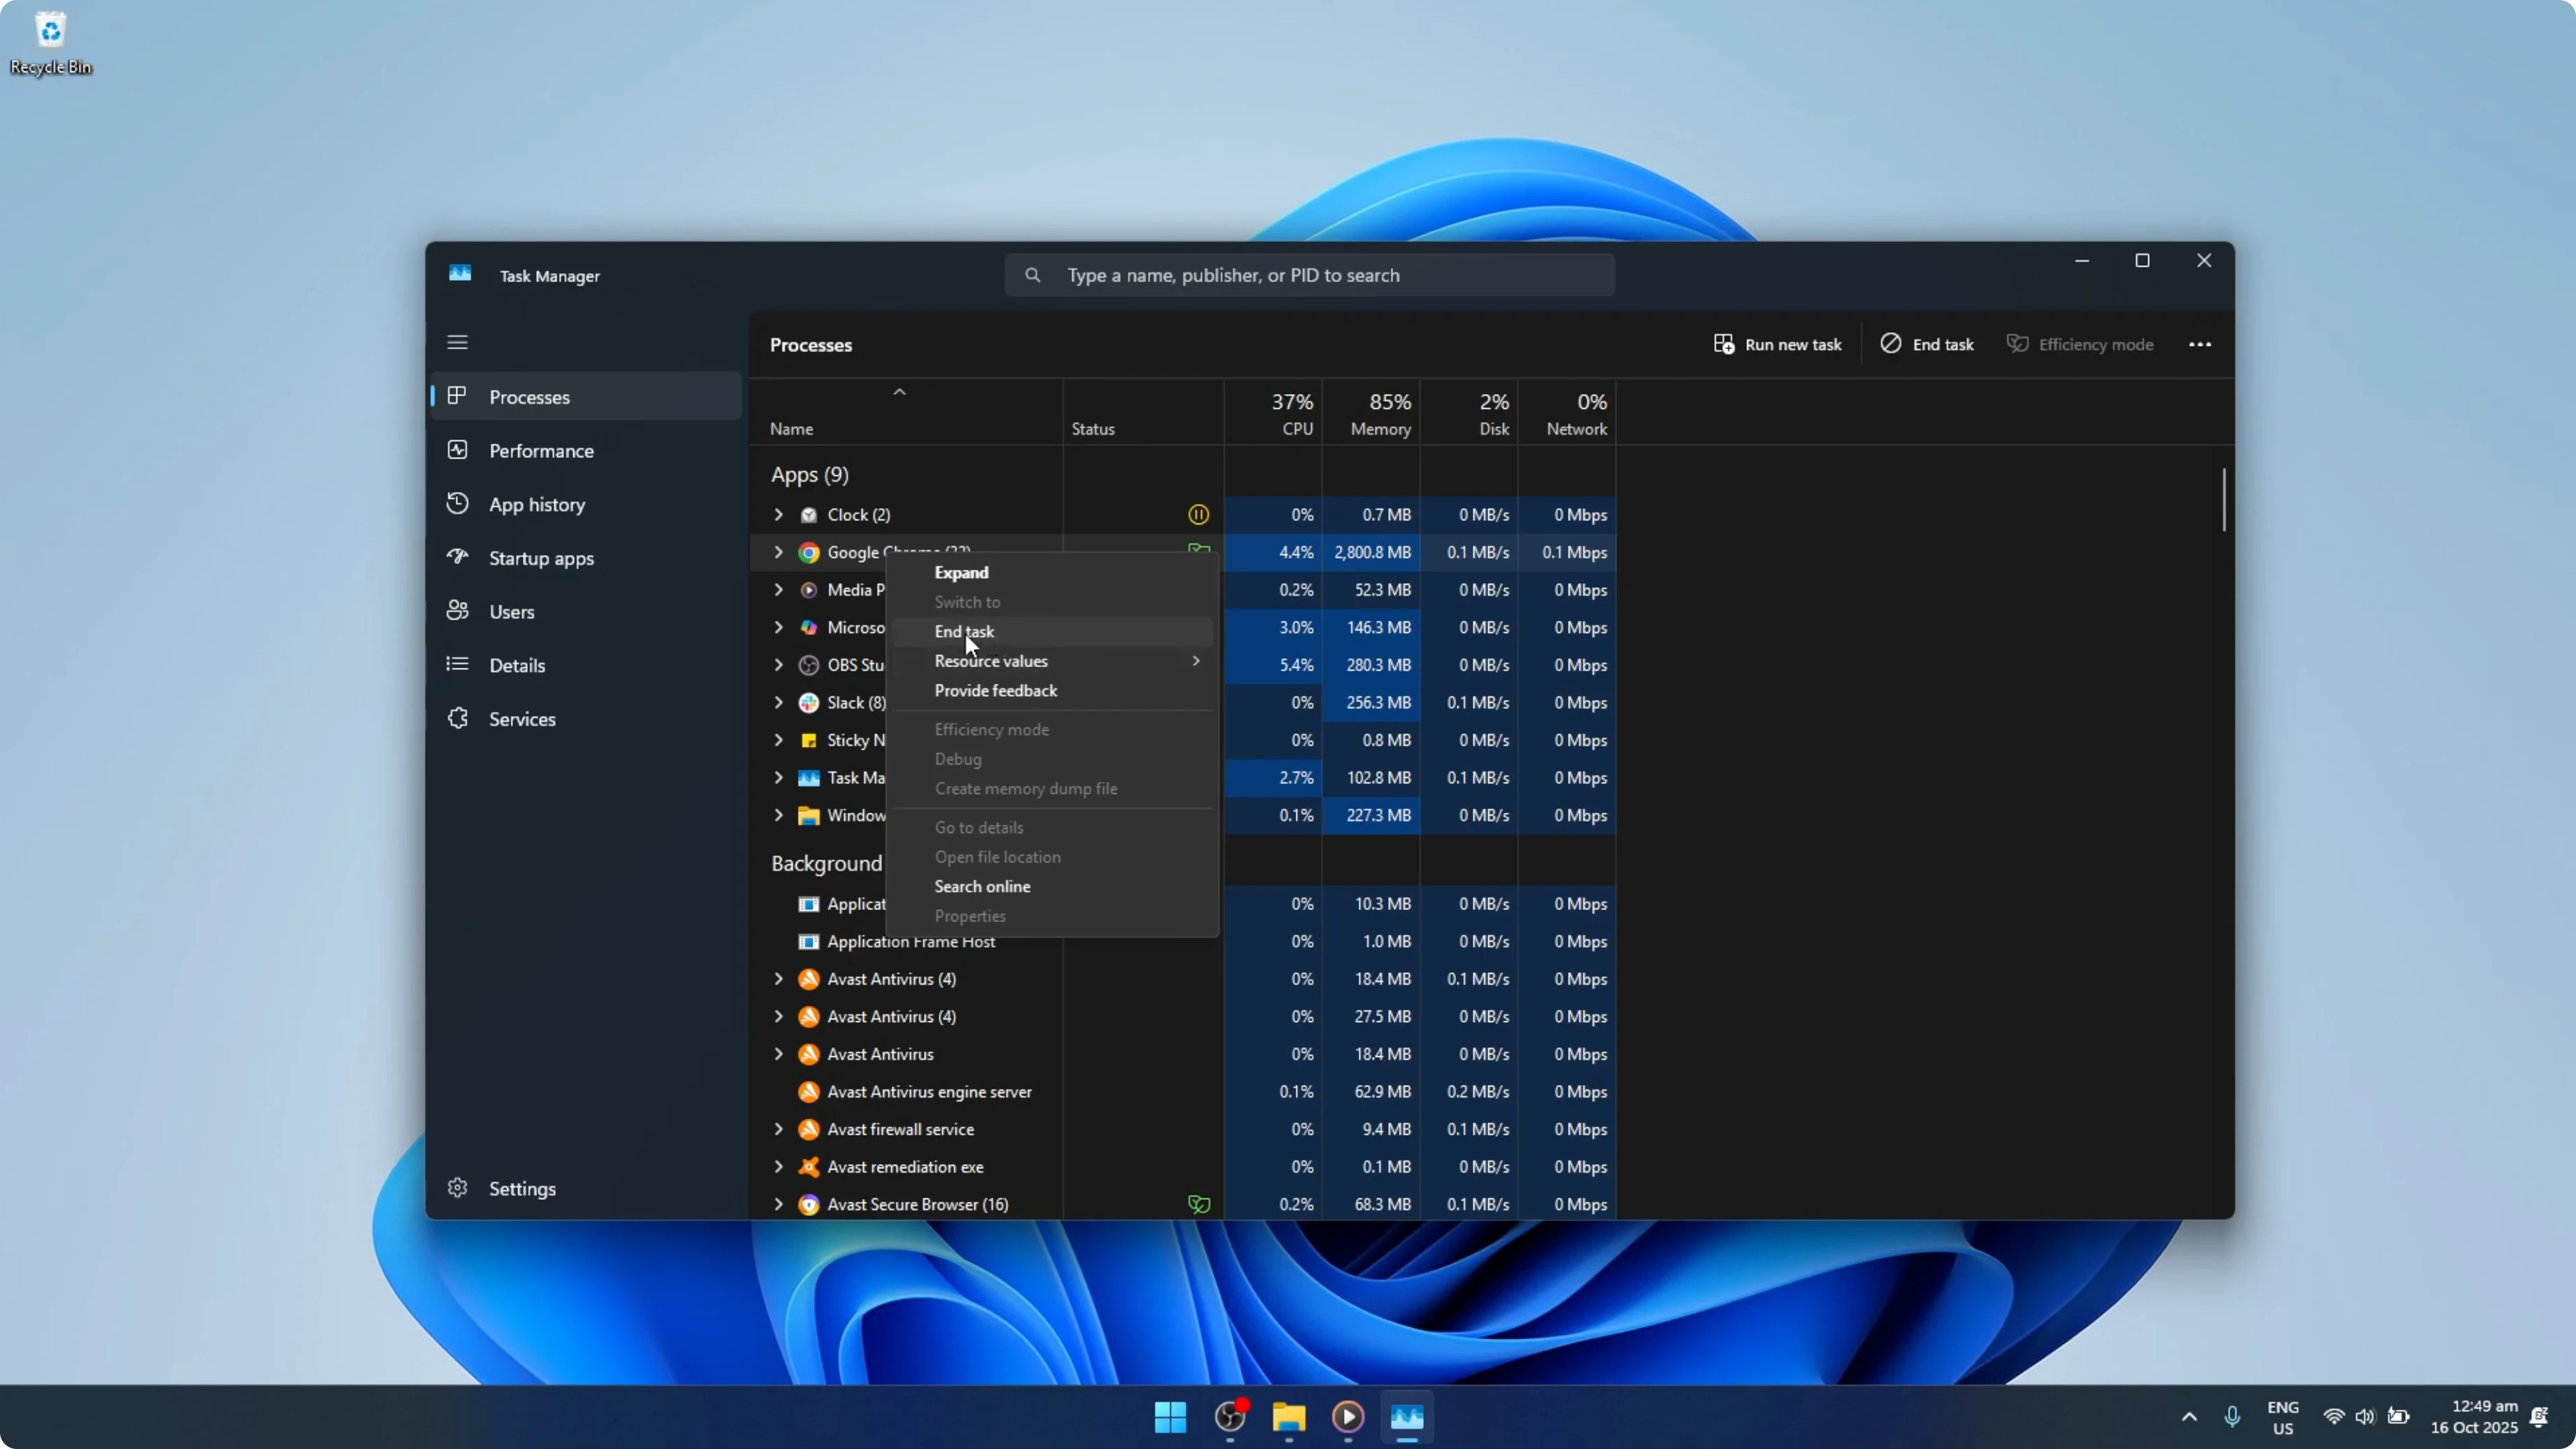2576x1449 pixels.
Task: Switch to the Users page
Action: (x=586, y=612)
